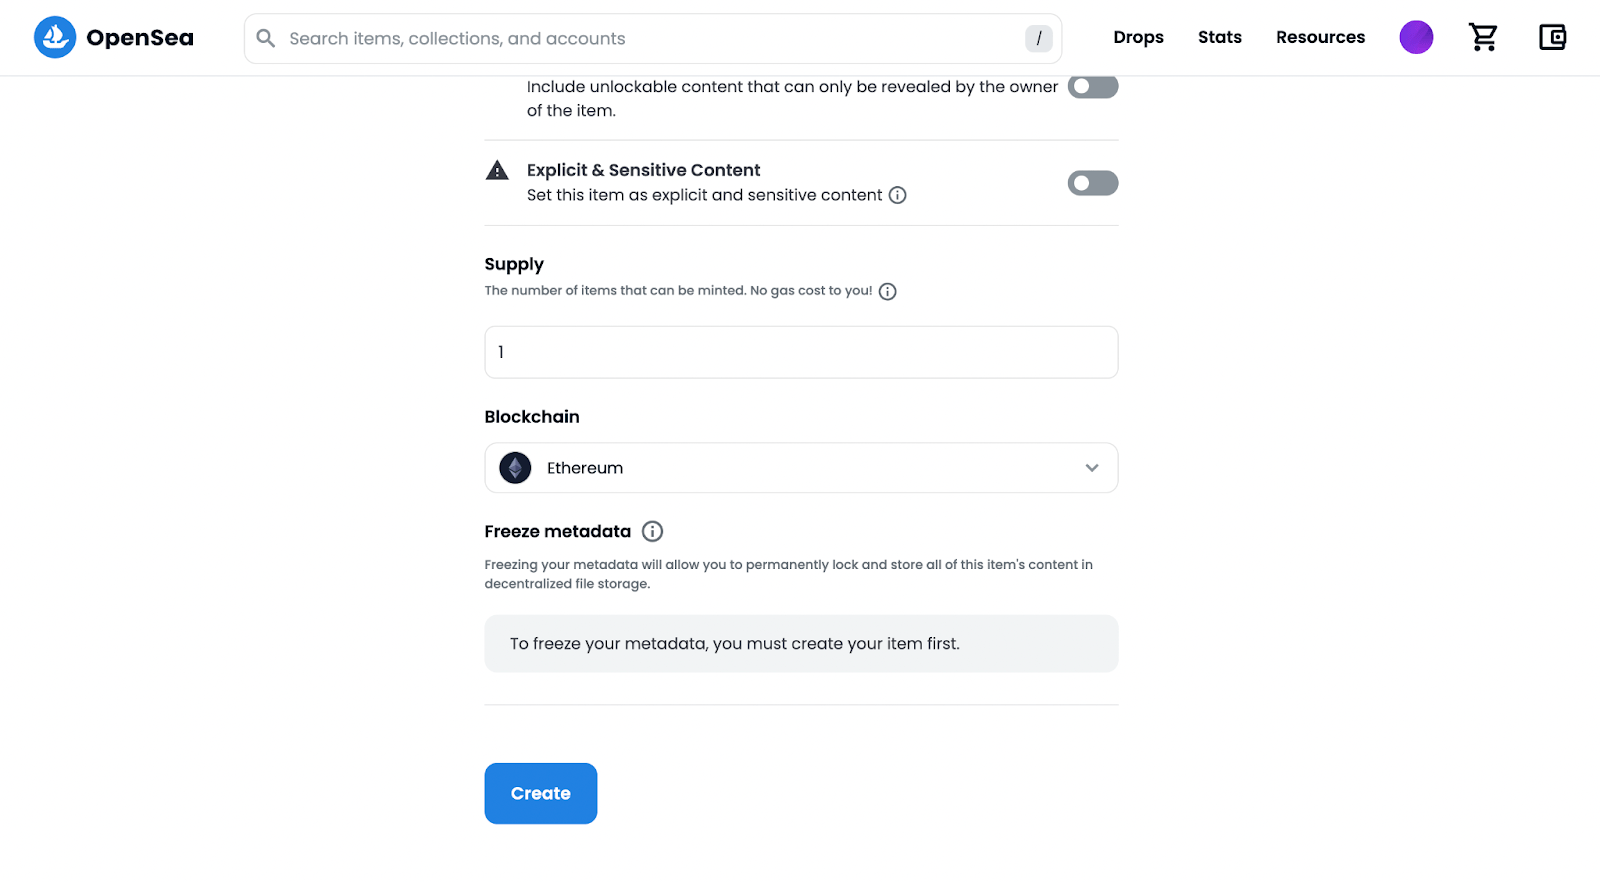Toggle the unlockable content switch
This screenshot has height=884, width=1600.
pos(1092,87)
